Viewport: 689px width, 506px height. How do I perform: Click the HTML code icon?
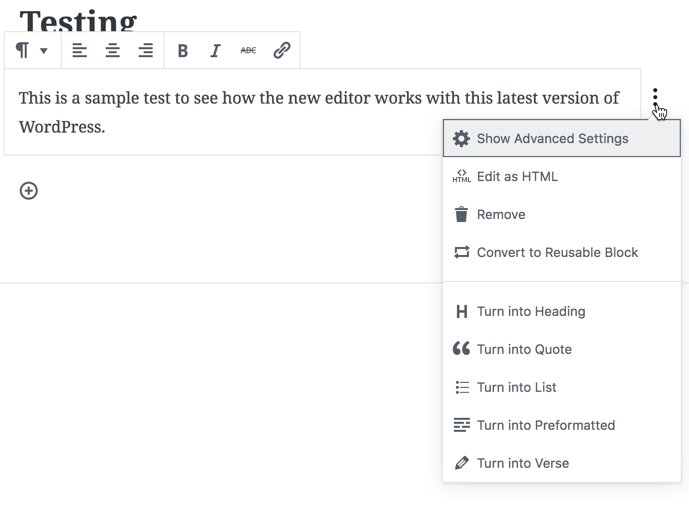pyautogui.click(x=461, y=176)
